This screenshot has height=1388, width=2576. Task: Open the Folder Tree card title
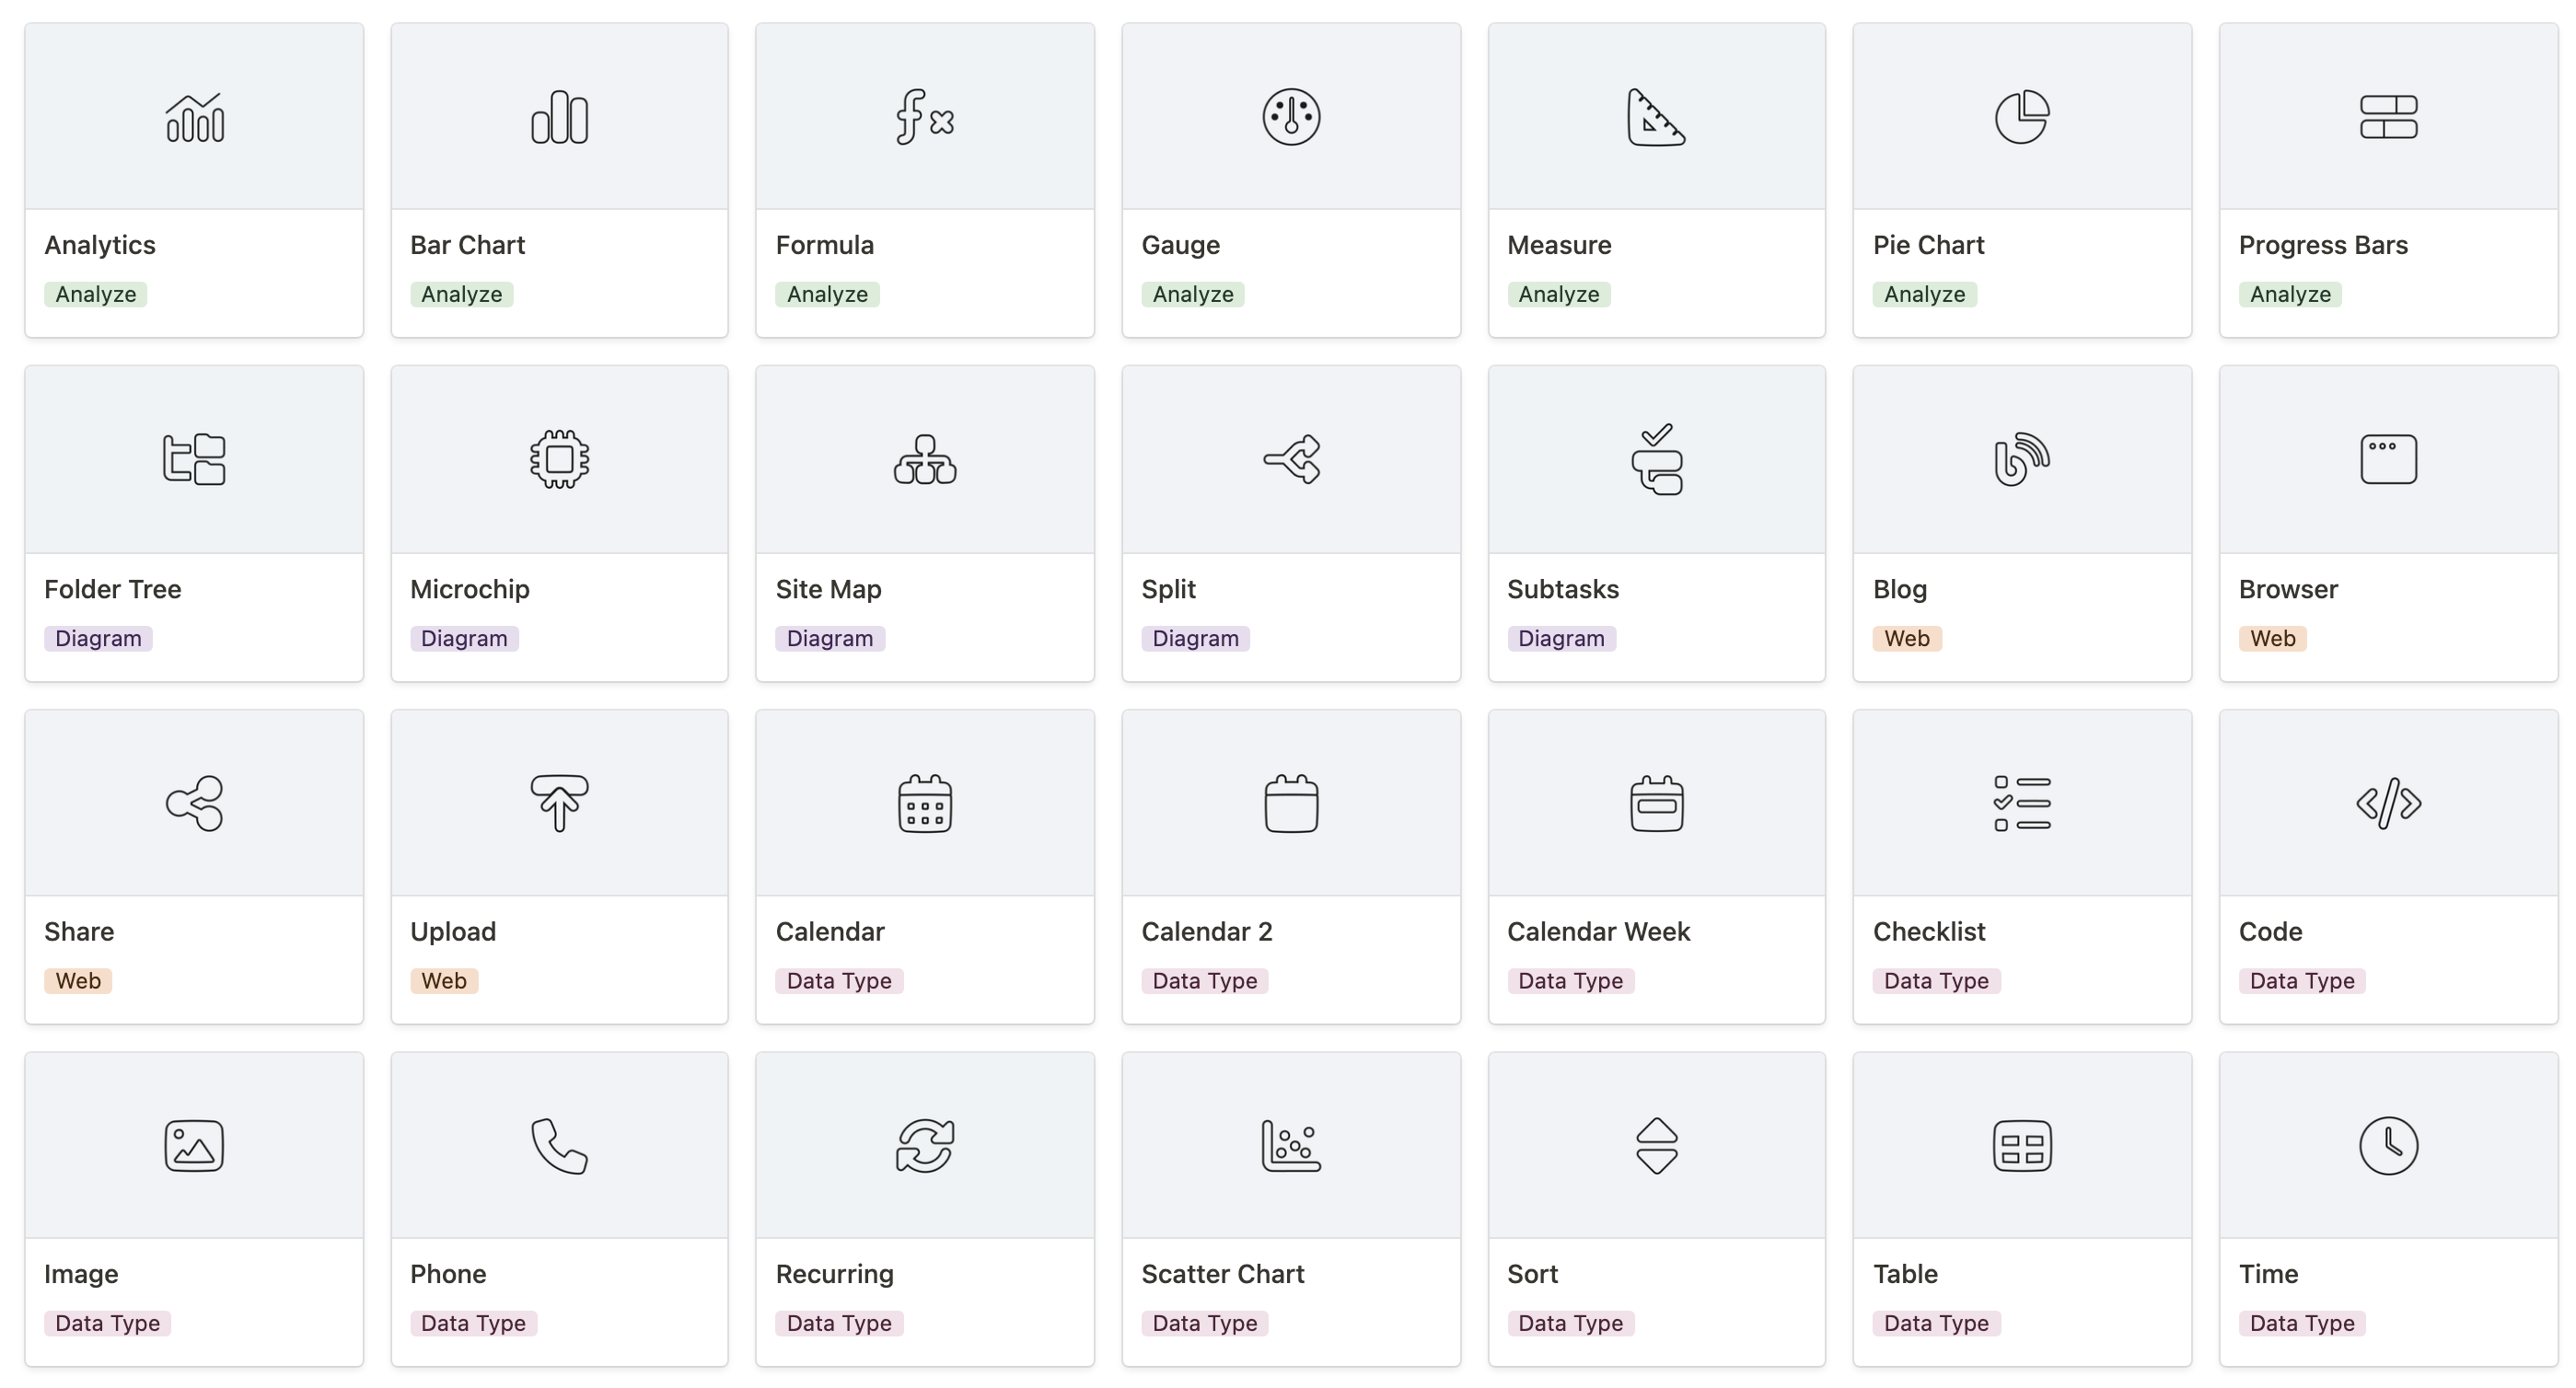coord(113,589)
